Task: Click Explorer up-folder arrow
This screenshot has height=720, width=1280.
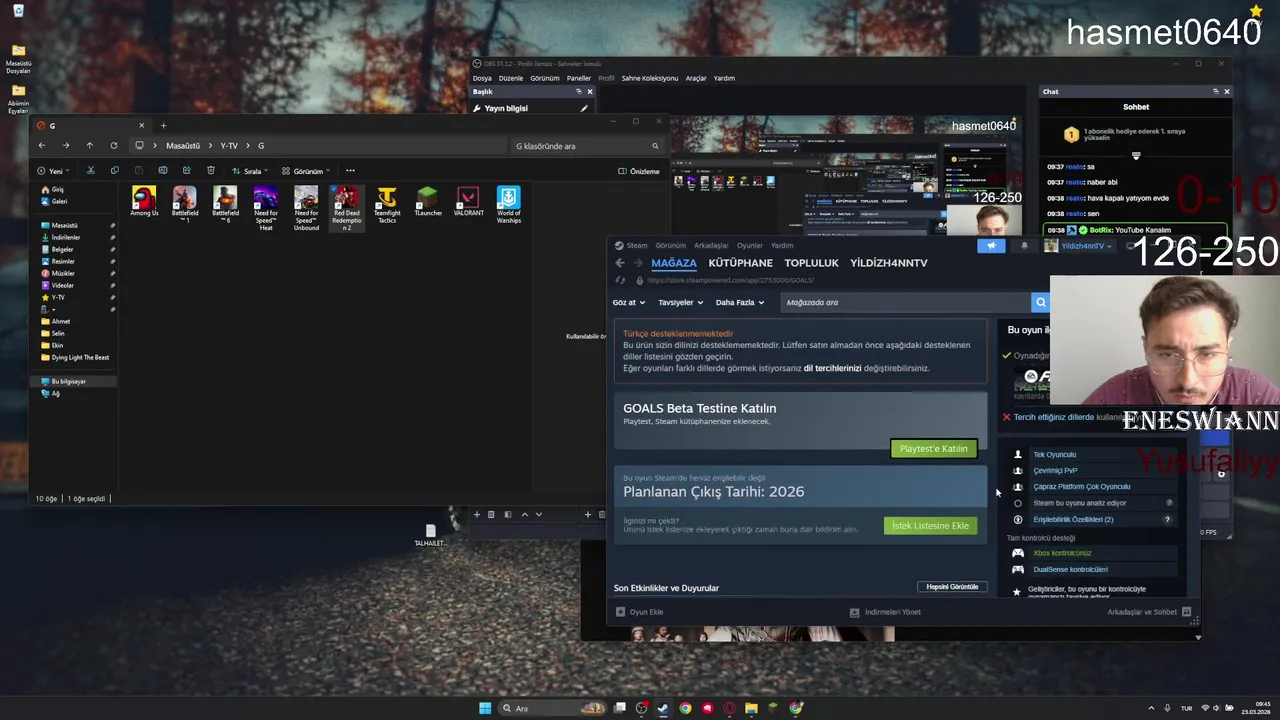Action: click(x=89, y=146)
